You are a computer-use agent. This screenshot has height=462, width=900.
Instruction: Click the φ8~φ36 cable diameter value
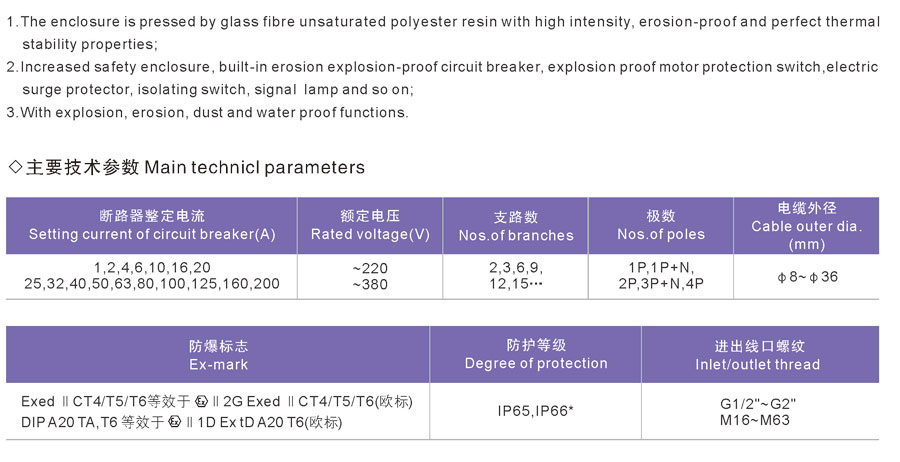click(x=807, y=277)
